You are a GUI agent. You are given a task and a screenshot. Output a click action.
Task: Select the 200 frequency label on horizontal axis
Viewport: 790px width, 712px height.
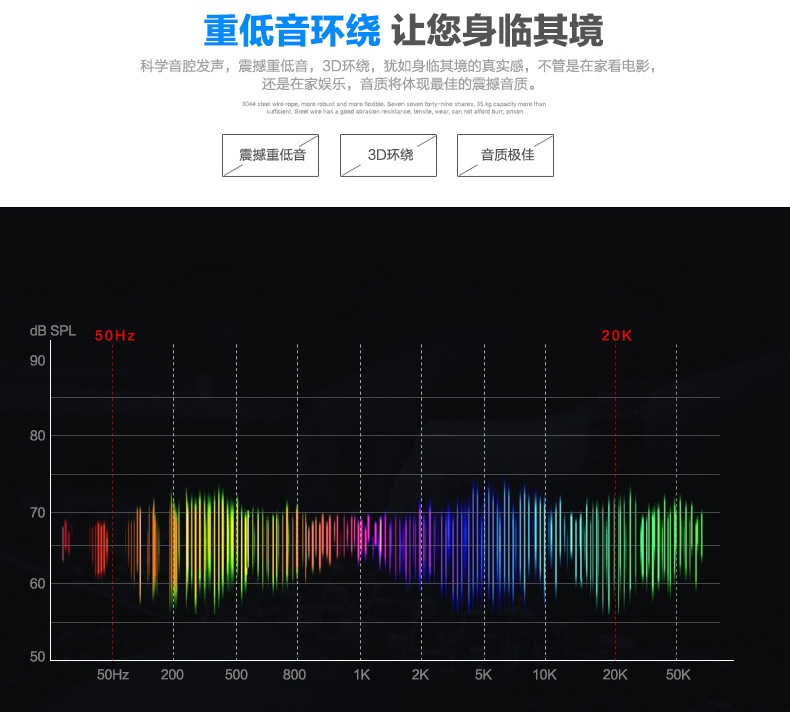(172, 675)
